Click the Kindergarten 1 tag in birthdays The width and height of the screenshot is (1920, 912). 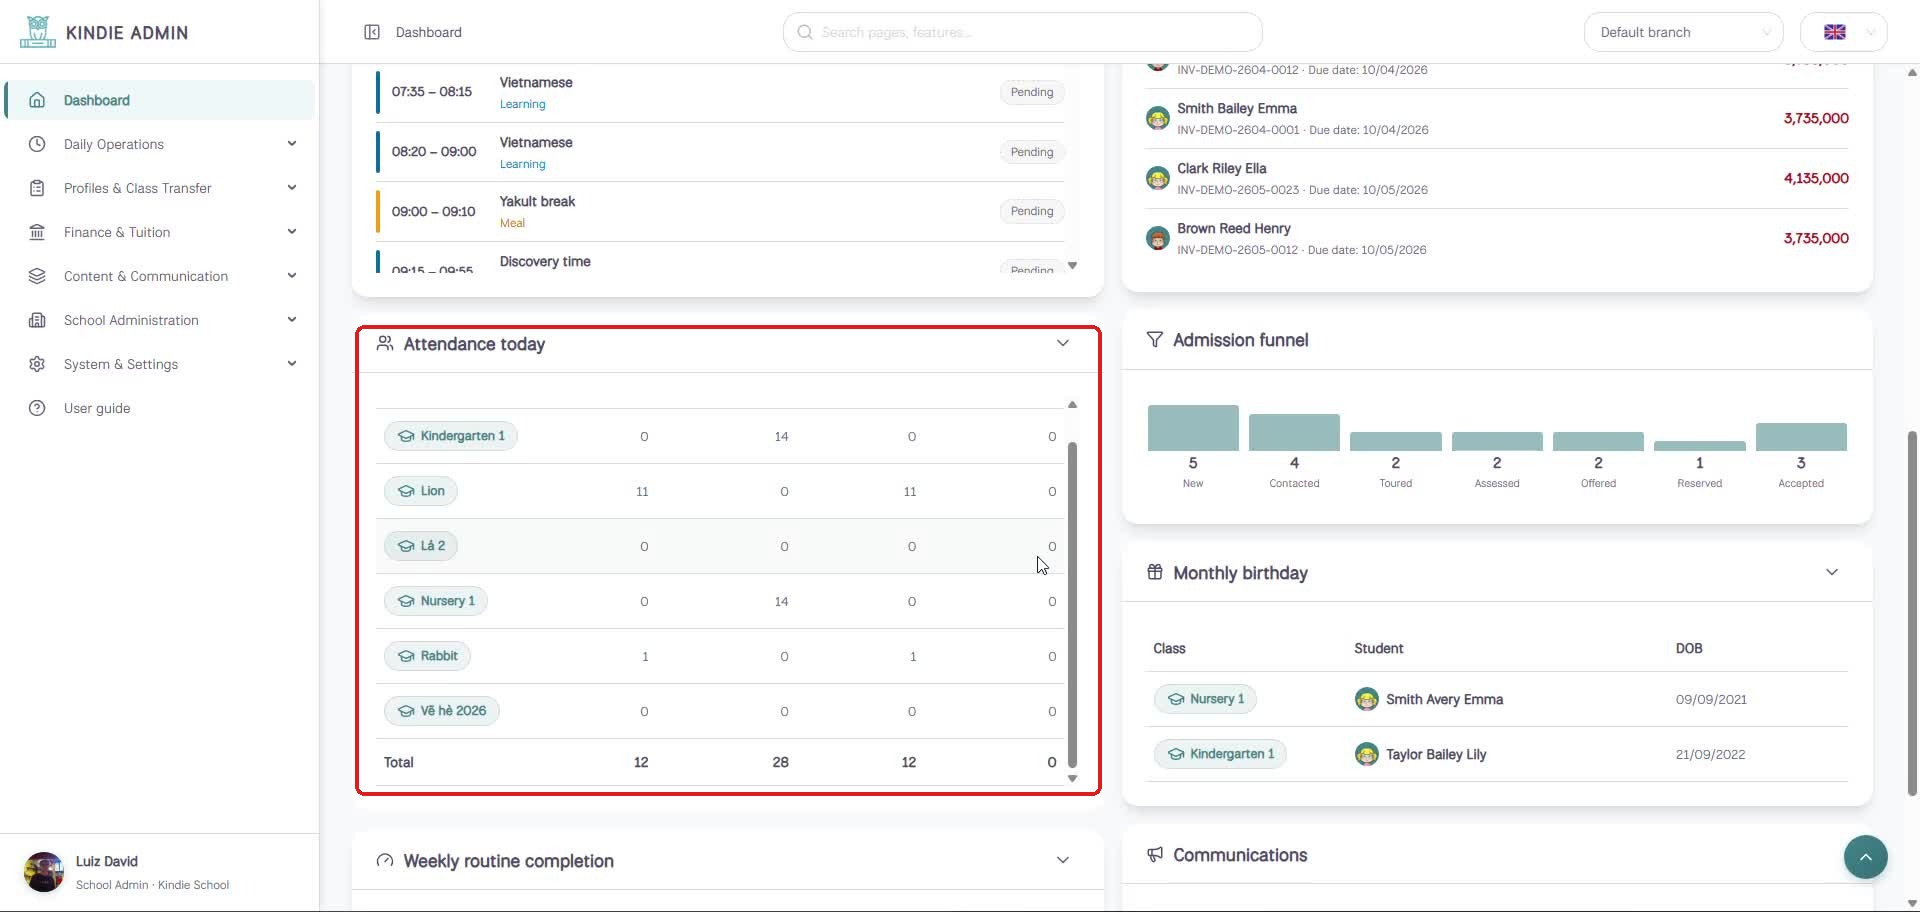tap(1220, 754)
